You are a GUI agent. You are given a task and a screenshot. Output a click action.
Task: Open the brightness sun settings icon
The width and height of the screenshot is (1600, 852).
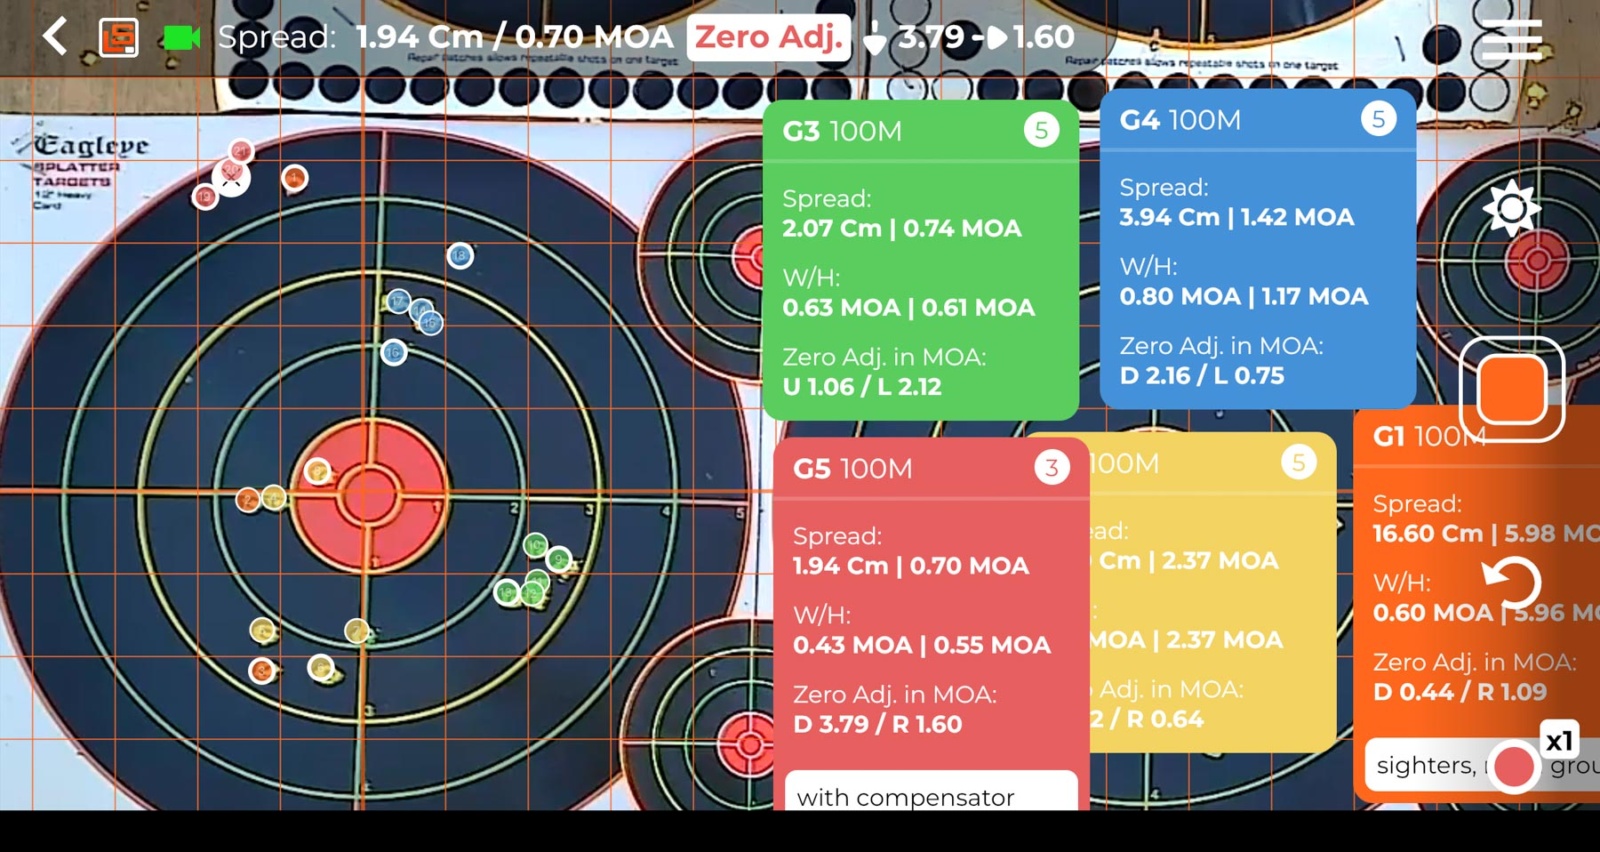click(1511, 208)
